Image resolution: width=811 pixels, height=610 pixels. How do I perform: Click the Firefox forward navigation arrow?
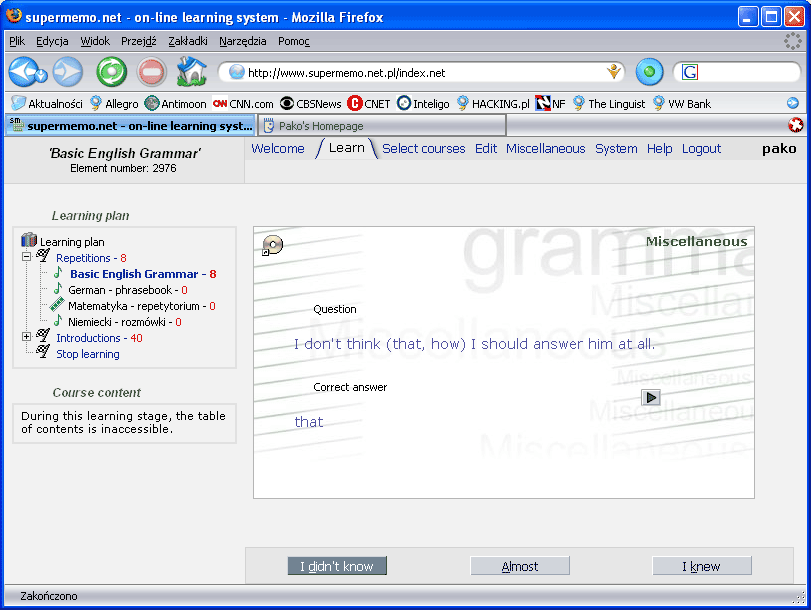67,72
